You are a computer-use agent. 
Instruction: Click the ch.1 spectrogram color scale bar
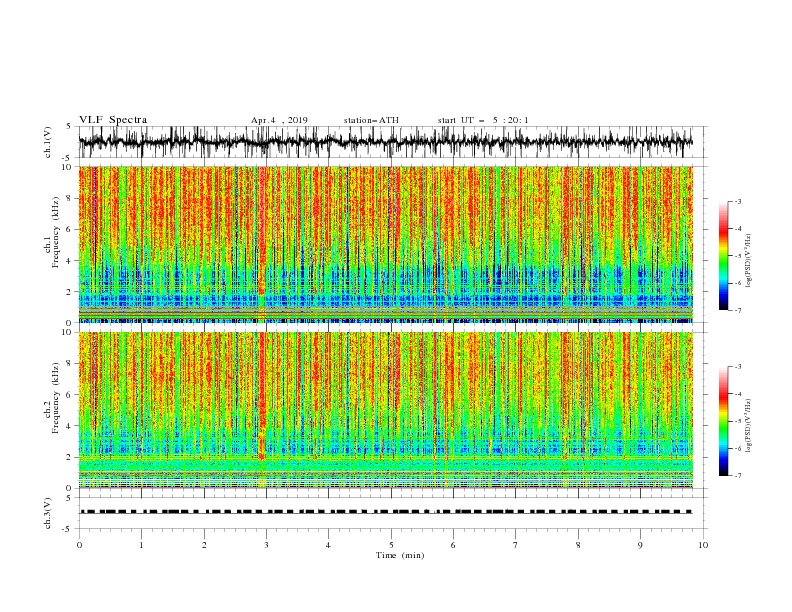point(724,256)
